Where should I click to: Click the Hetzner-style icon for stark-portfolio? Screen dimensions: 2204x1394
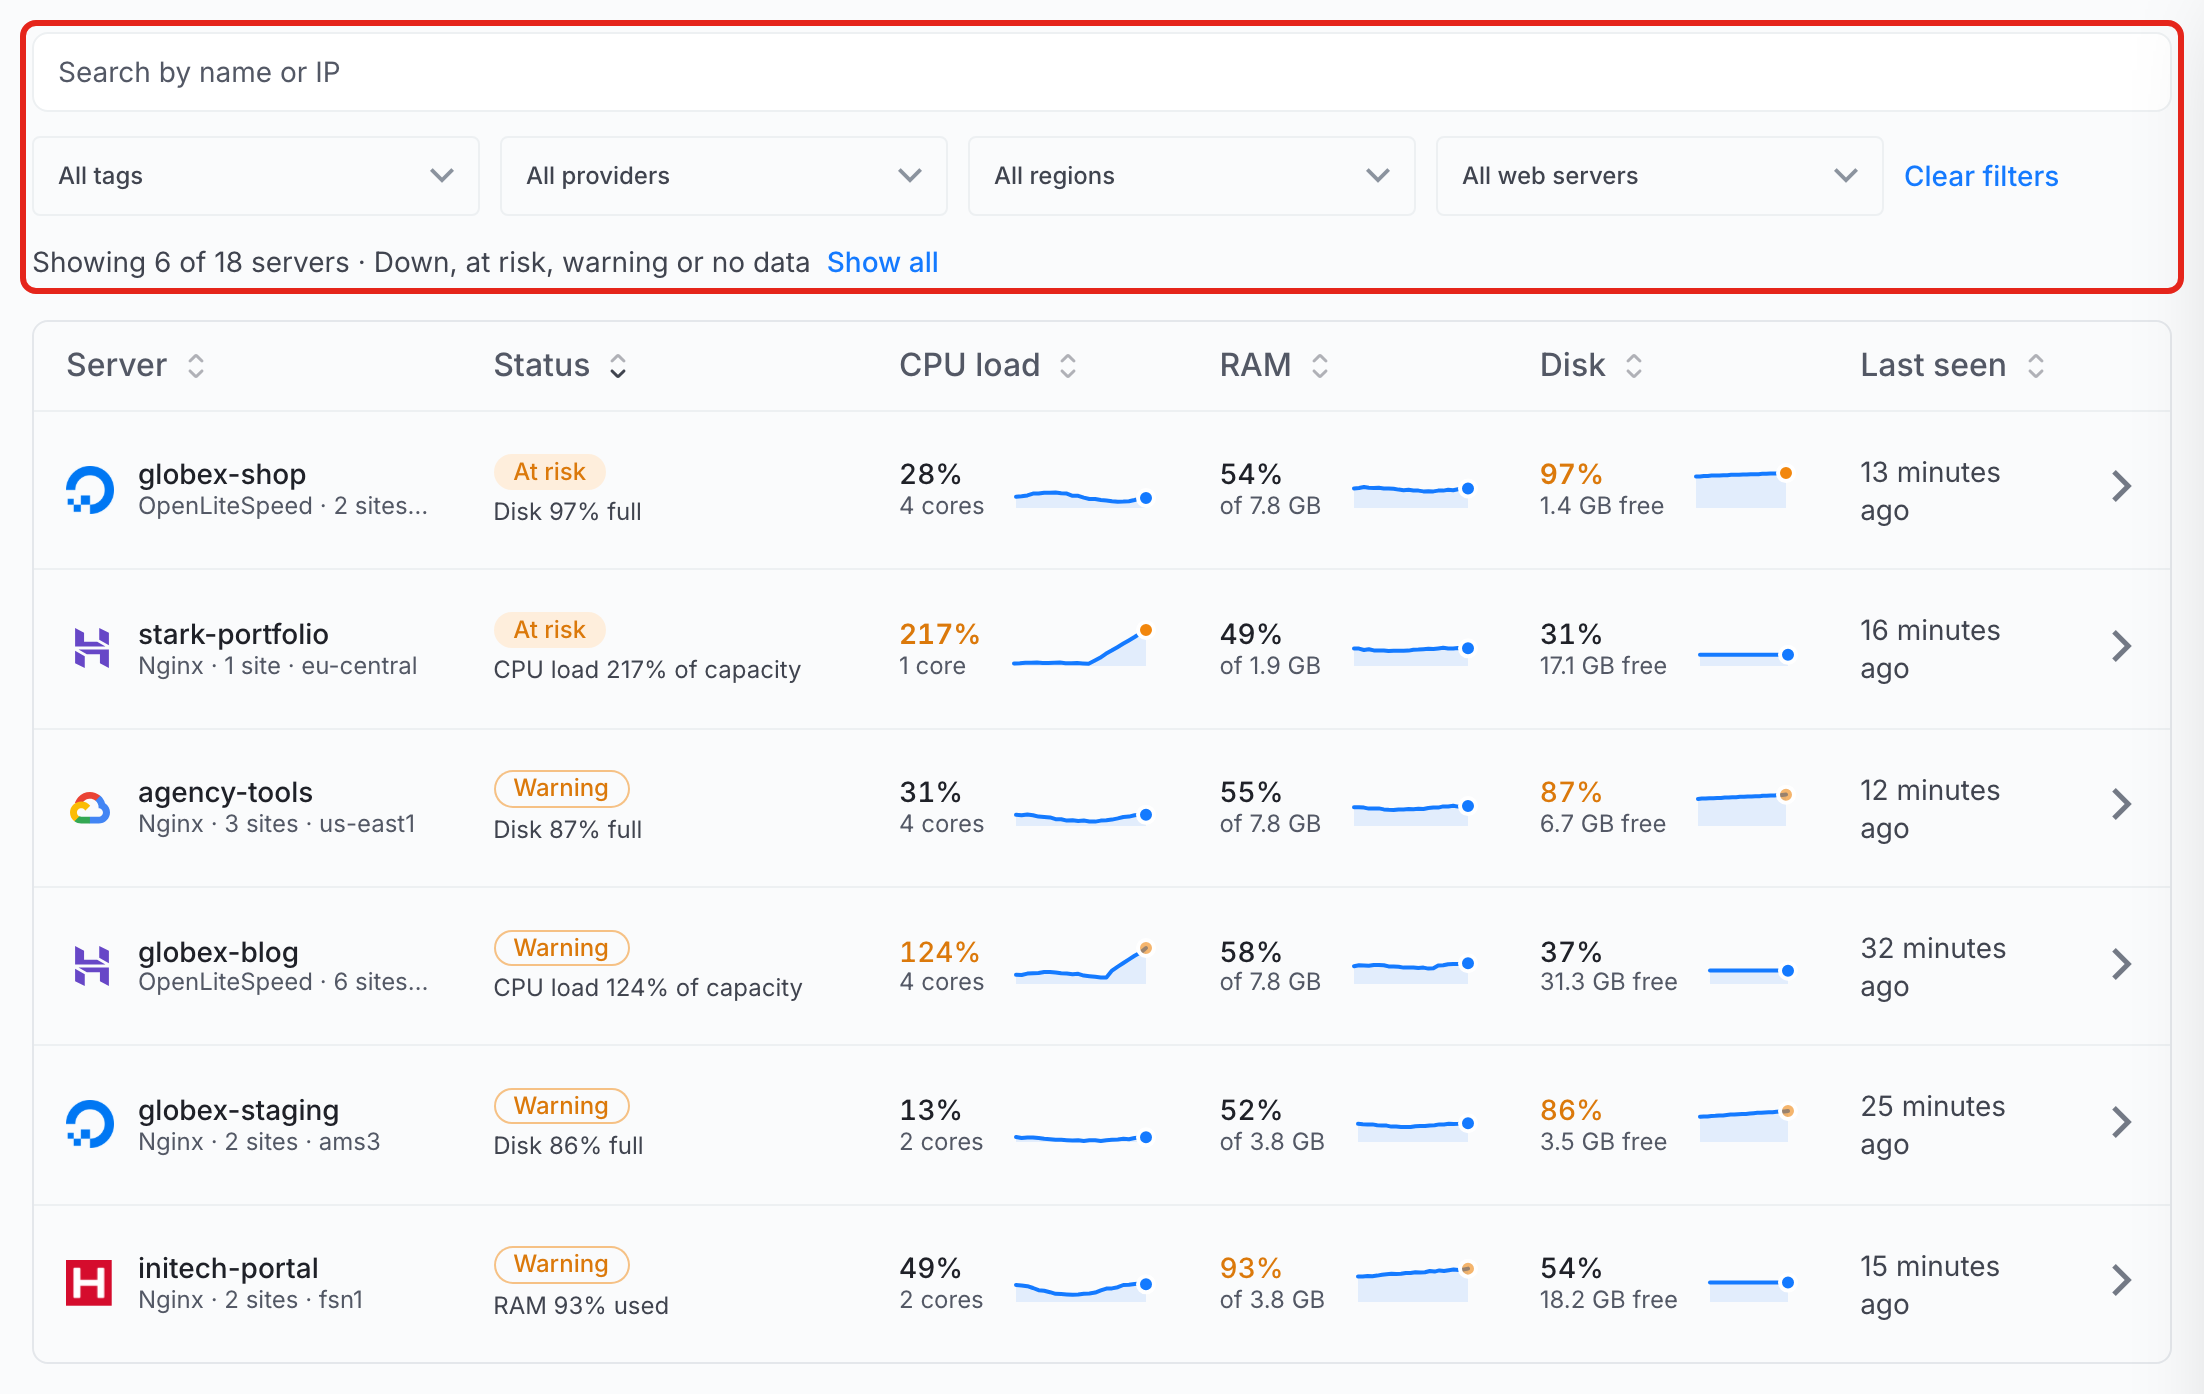[x=91, y=648]
